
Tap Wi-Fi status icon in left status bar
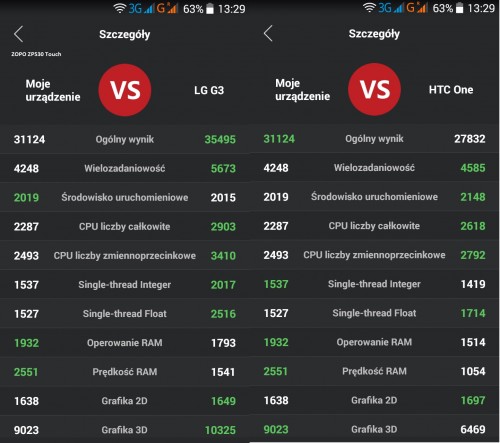pos(120,8)
